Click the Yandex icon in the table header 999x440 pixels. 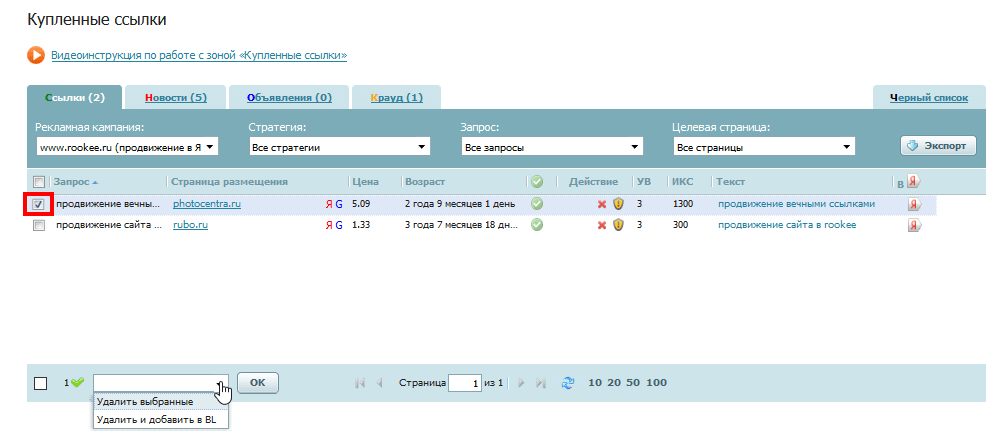point(914,182)
